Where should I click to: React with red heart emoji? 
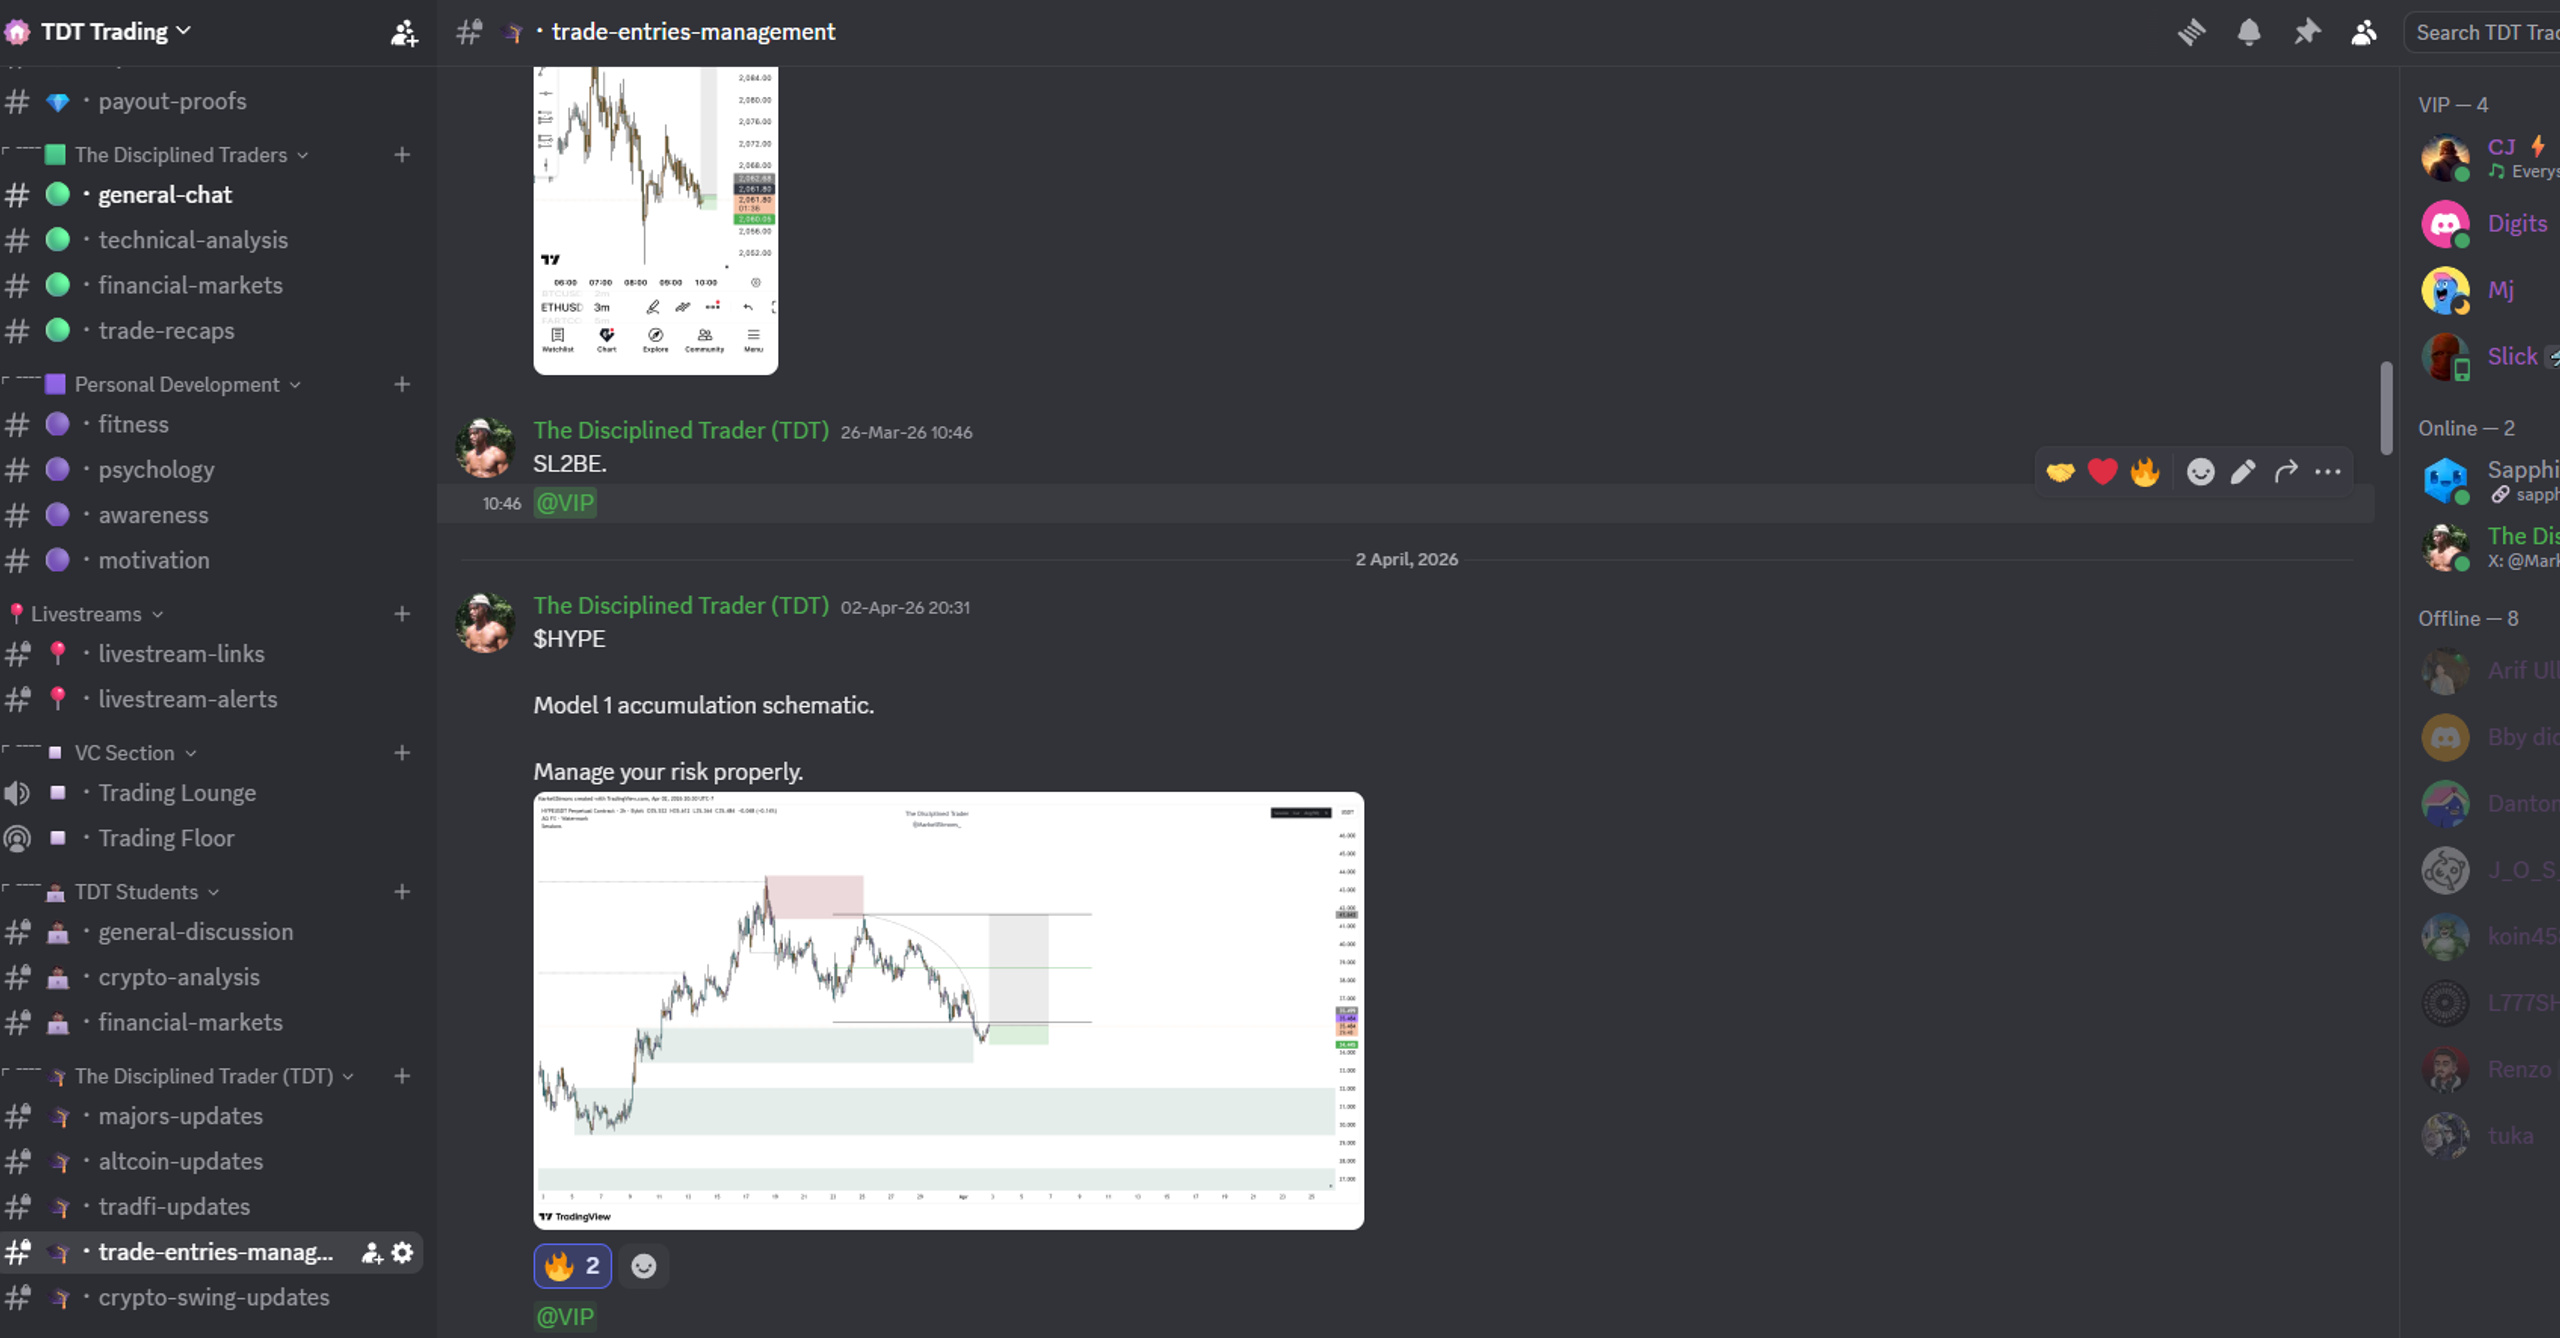2102,472
